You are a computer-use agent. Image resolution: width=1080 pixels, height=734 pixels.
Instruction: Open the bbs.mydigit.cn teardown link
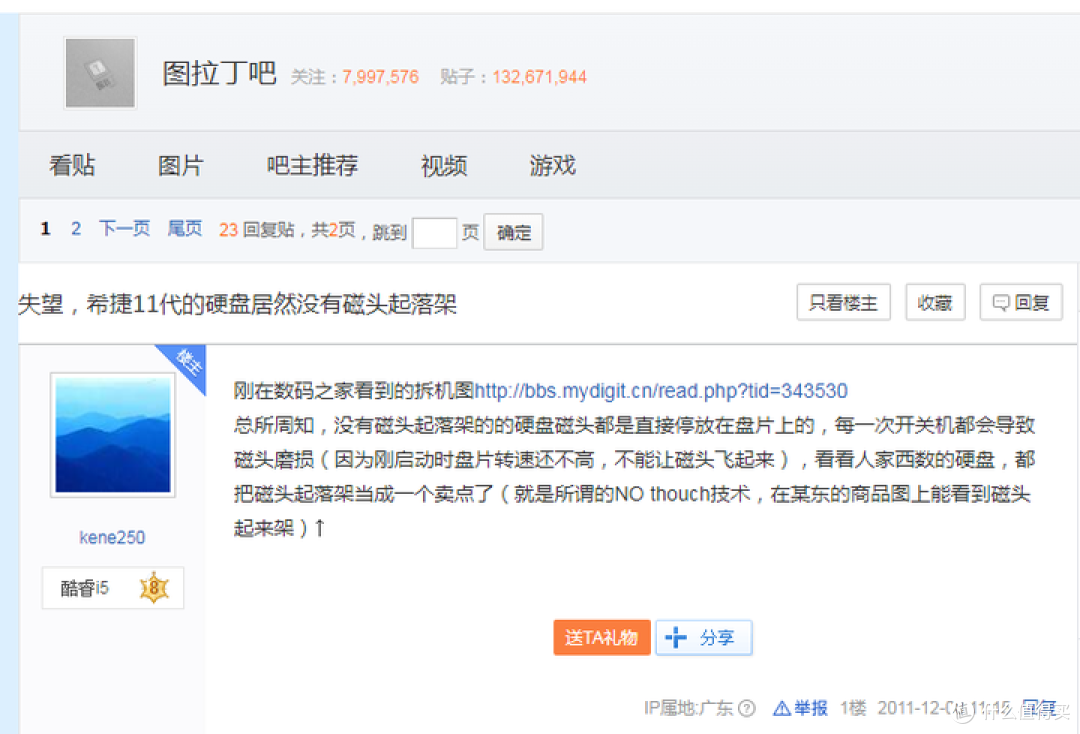661,391
